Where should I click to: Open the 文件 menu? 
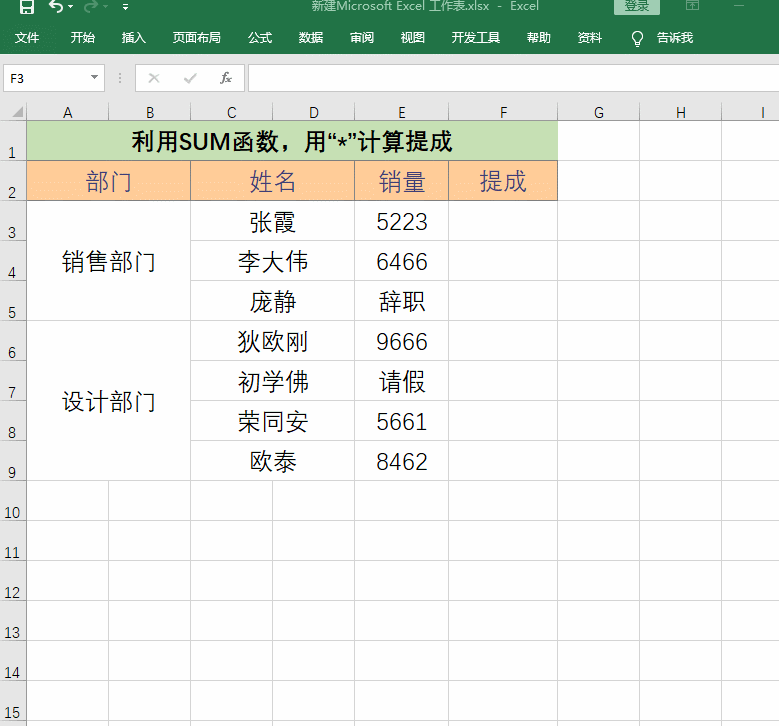click(27, 38)
